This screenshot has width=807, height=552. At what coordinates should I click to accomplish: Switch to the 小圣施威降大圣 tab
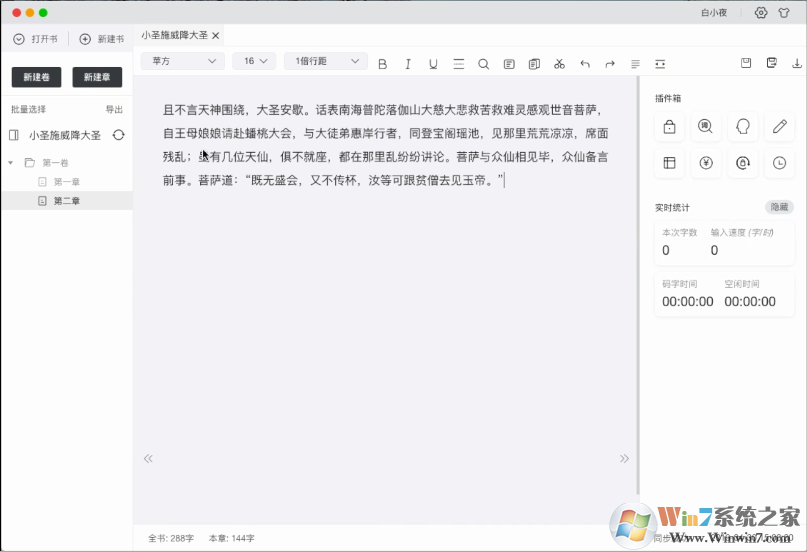tap(174, 35)
